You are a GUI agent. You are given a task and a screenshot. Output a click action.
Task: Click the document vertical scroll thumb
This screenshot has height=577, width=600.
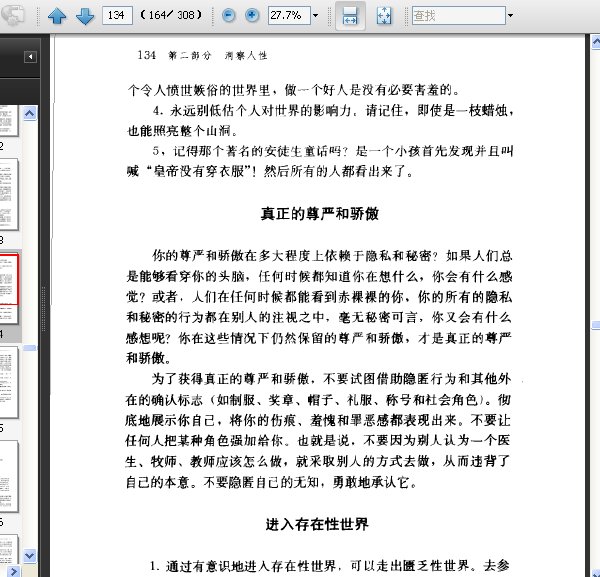coord(596,325)
